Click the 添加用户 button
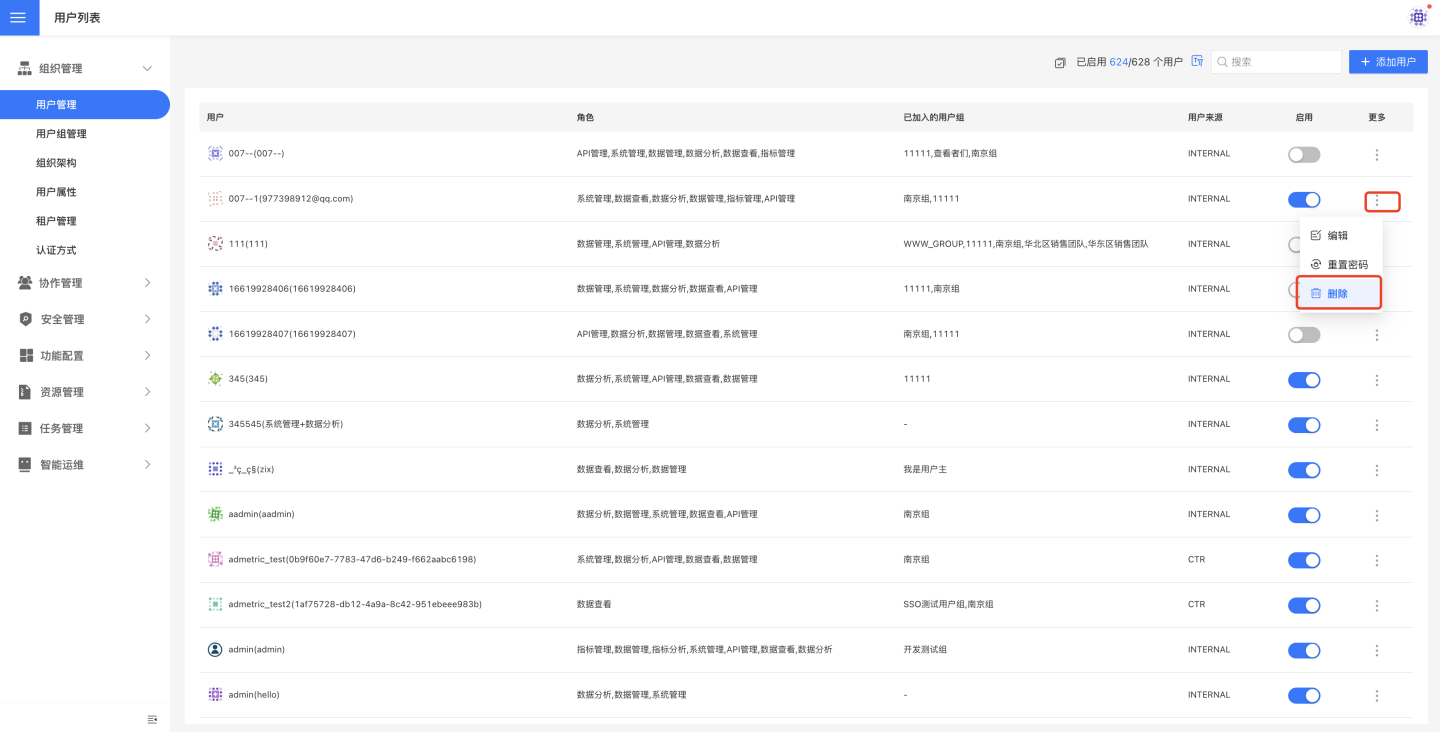This screenshot has height=732, width=1440. point(1387,62)
